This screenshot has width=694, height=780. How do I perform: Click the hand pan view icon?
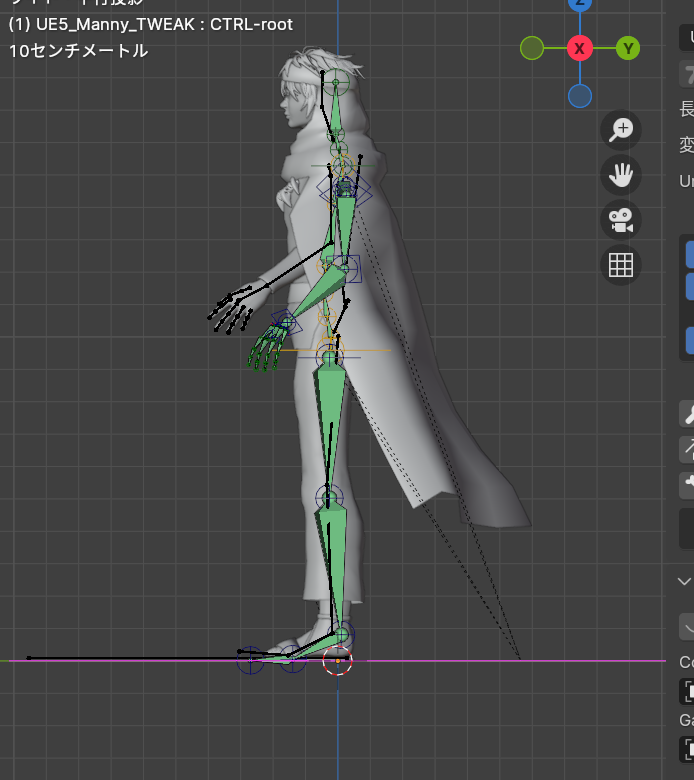point(621,175)
